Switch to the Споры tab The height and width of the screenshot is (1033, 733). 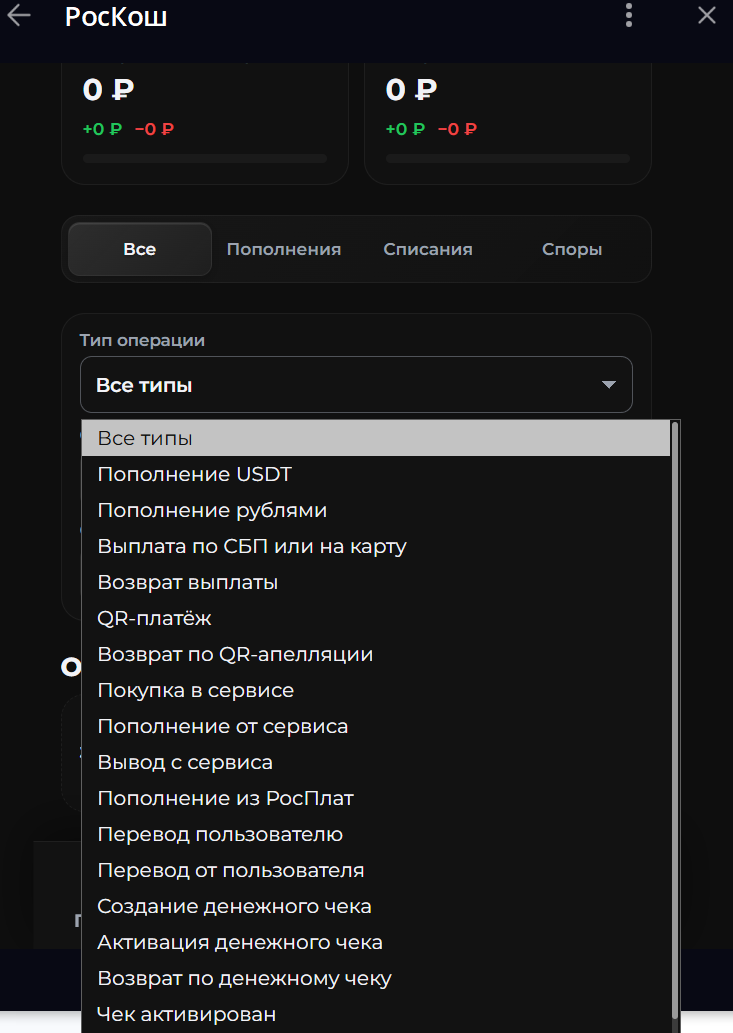pos(572,249)
